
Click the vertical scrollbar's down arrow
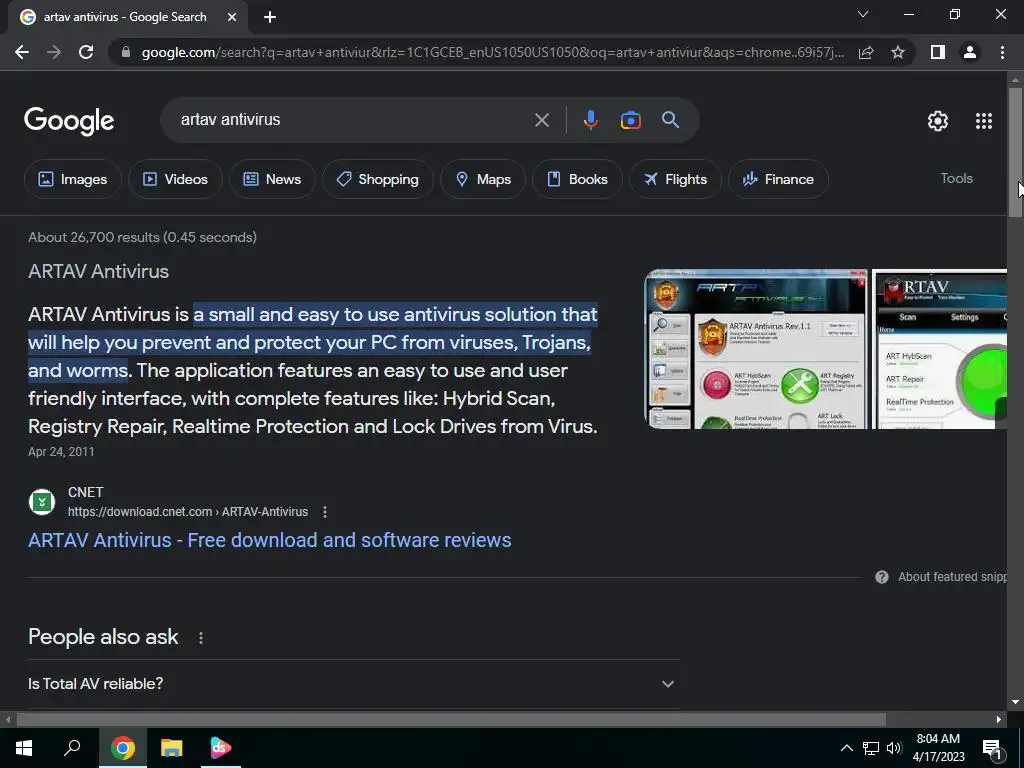click(x=1015, y=702)
